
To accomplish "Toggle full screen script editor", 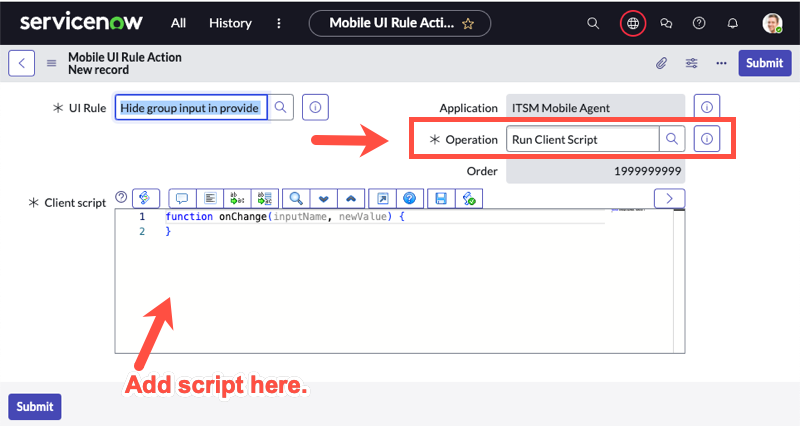I will pyautogui.click(x=383, y=198).
